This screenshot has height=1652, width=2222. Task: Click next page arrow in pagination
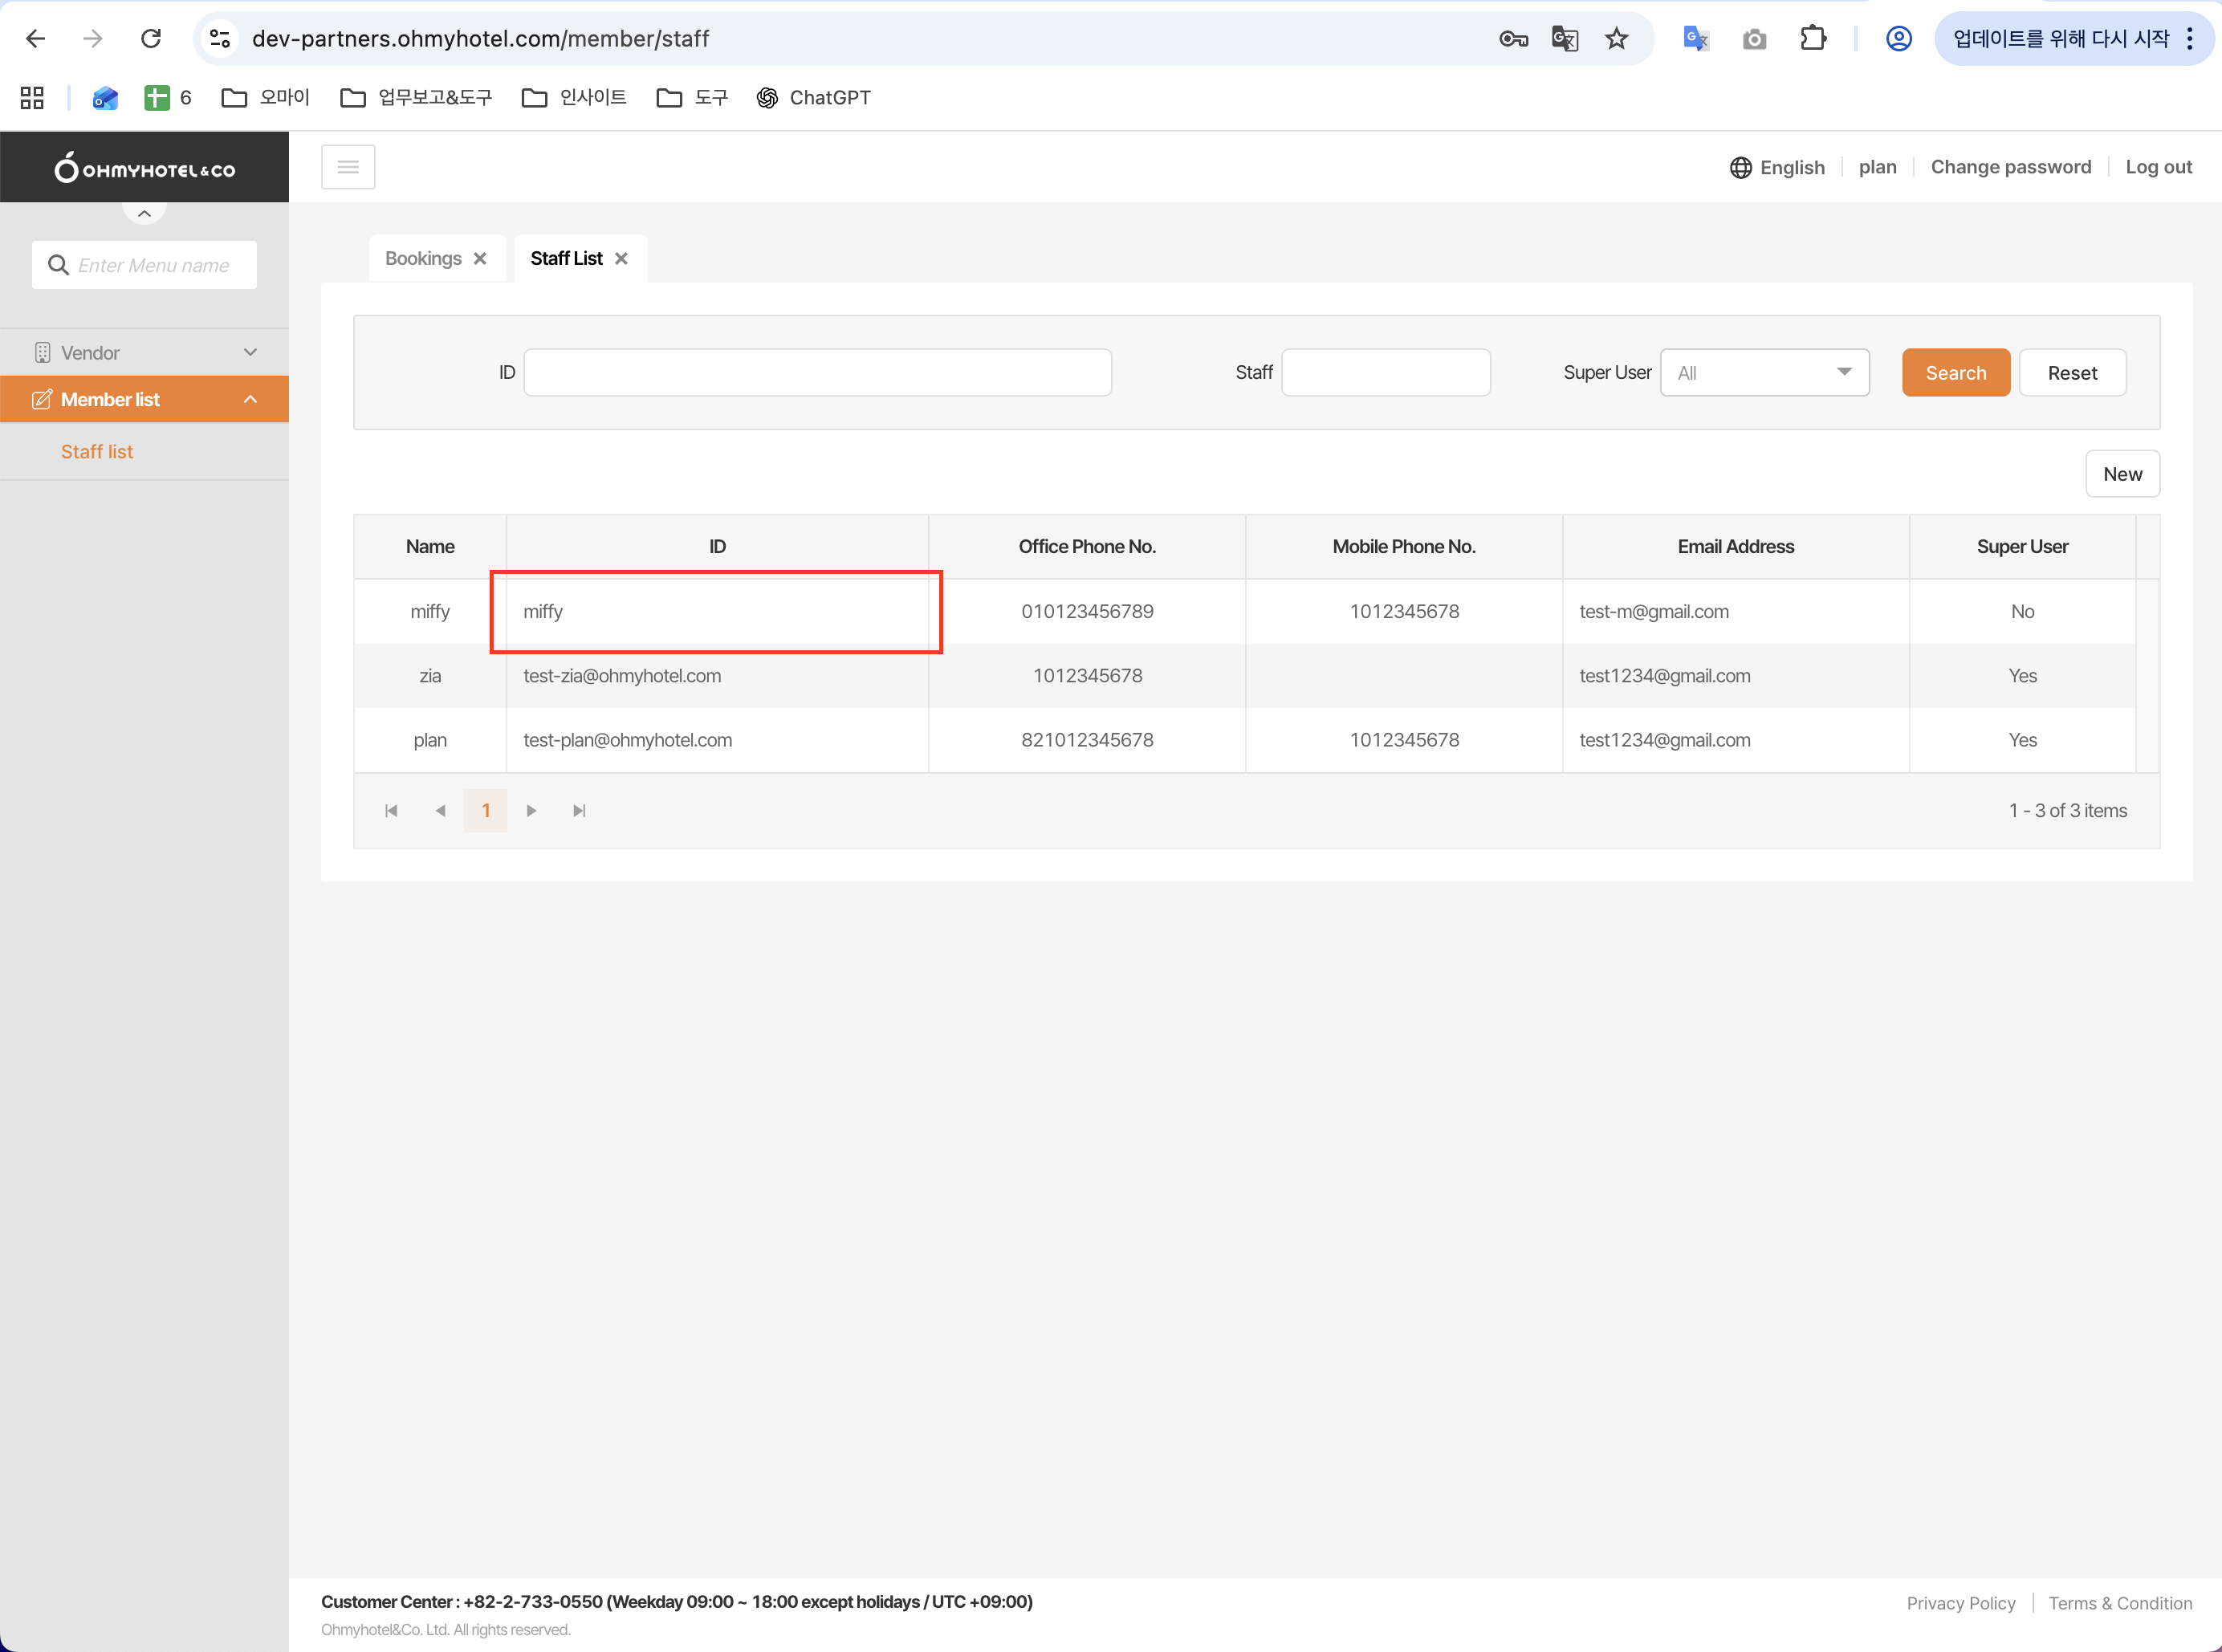click(x=531, y=811)
